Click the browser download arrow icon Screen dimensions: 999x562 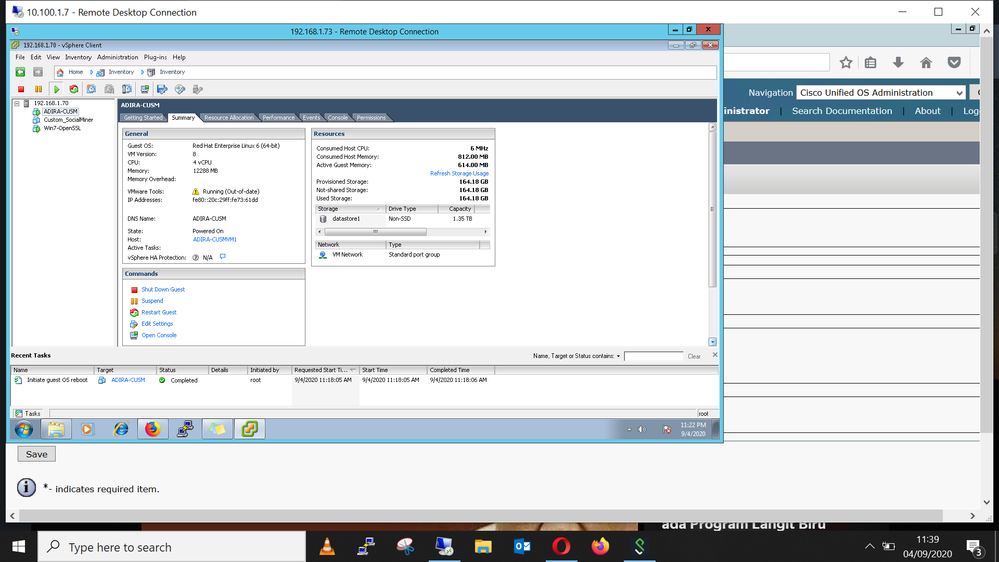tap(898, 62)
